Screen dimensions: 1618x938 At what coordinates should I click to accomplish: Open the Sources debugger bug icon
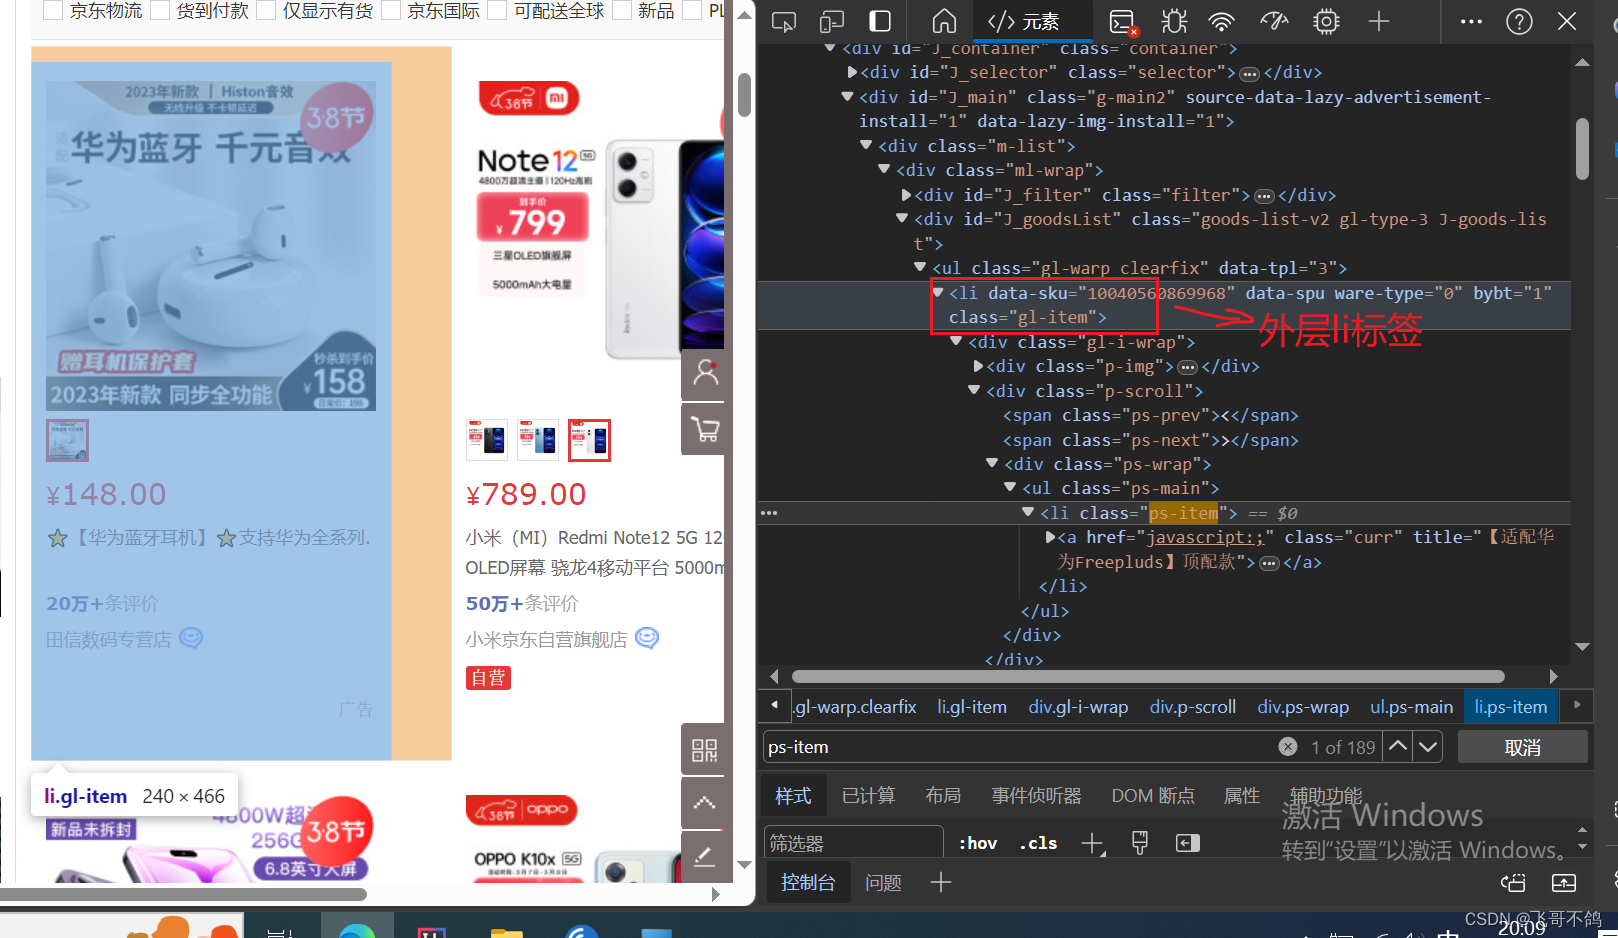click(1174, 22)
